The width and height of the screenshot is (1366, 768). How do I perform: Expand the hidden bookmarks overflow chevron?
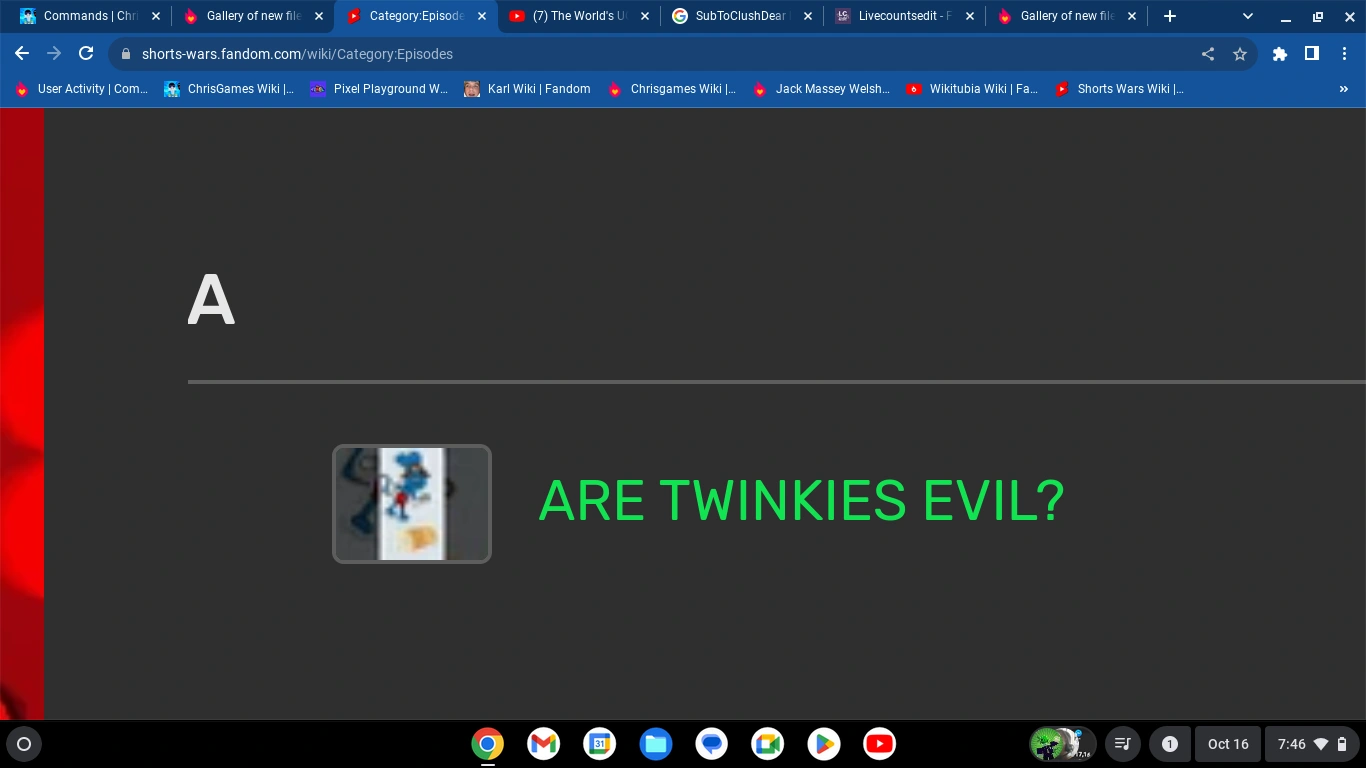(x=1345, y=89)
